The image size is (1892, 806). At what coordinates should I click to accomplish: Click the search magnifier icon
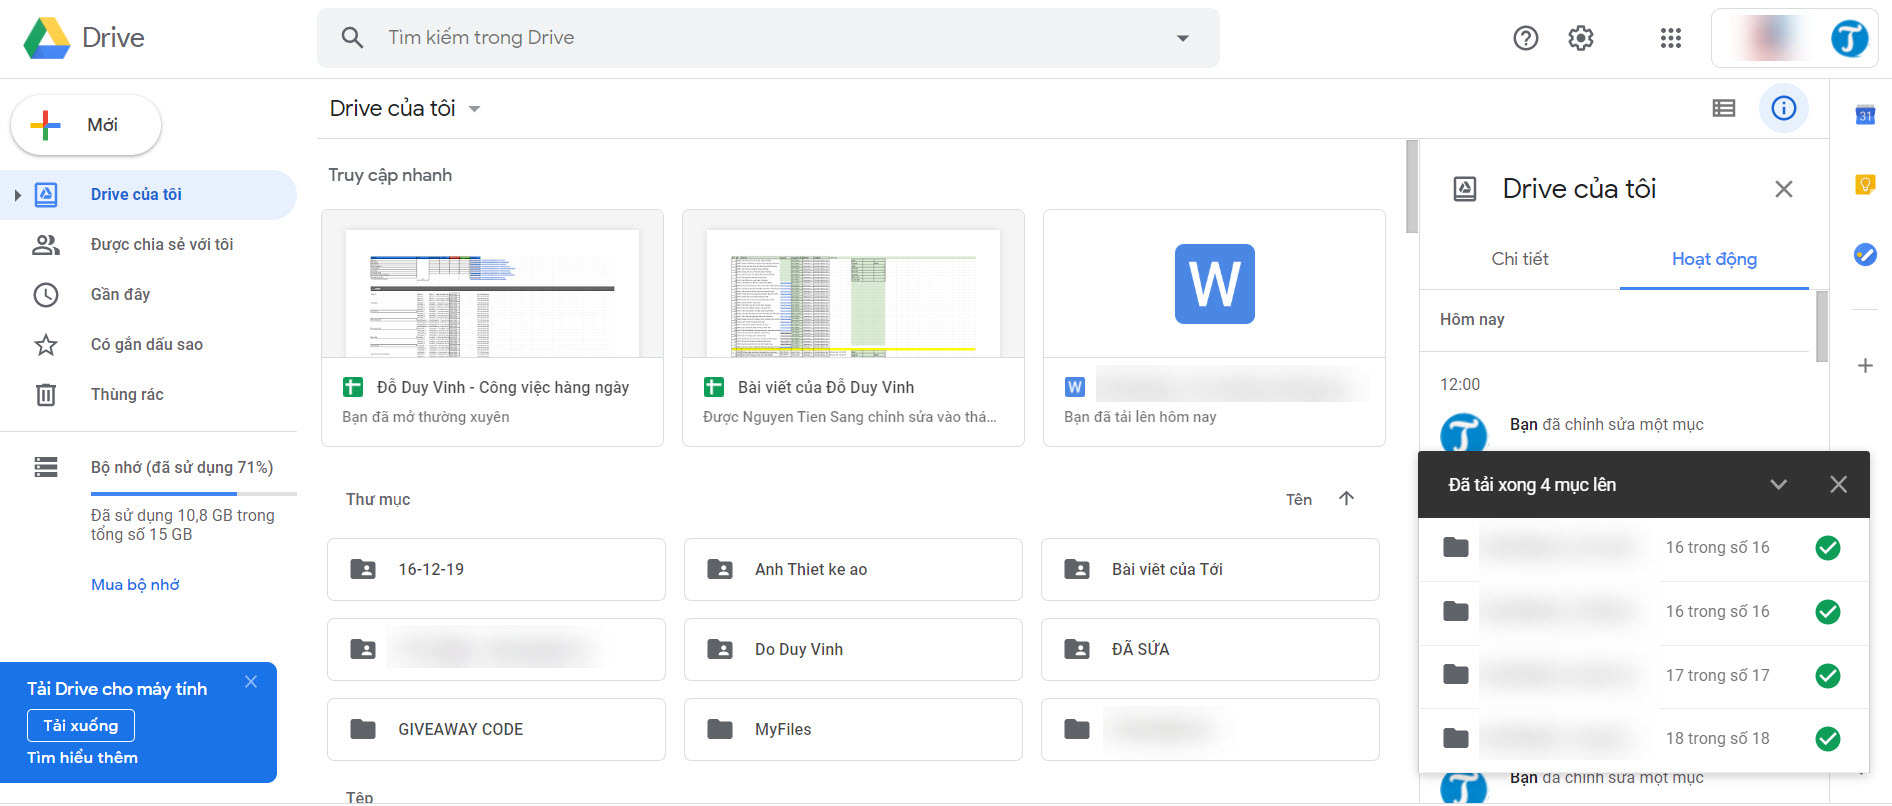click(x=352, y=38)
